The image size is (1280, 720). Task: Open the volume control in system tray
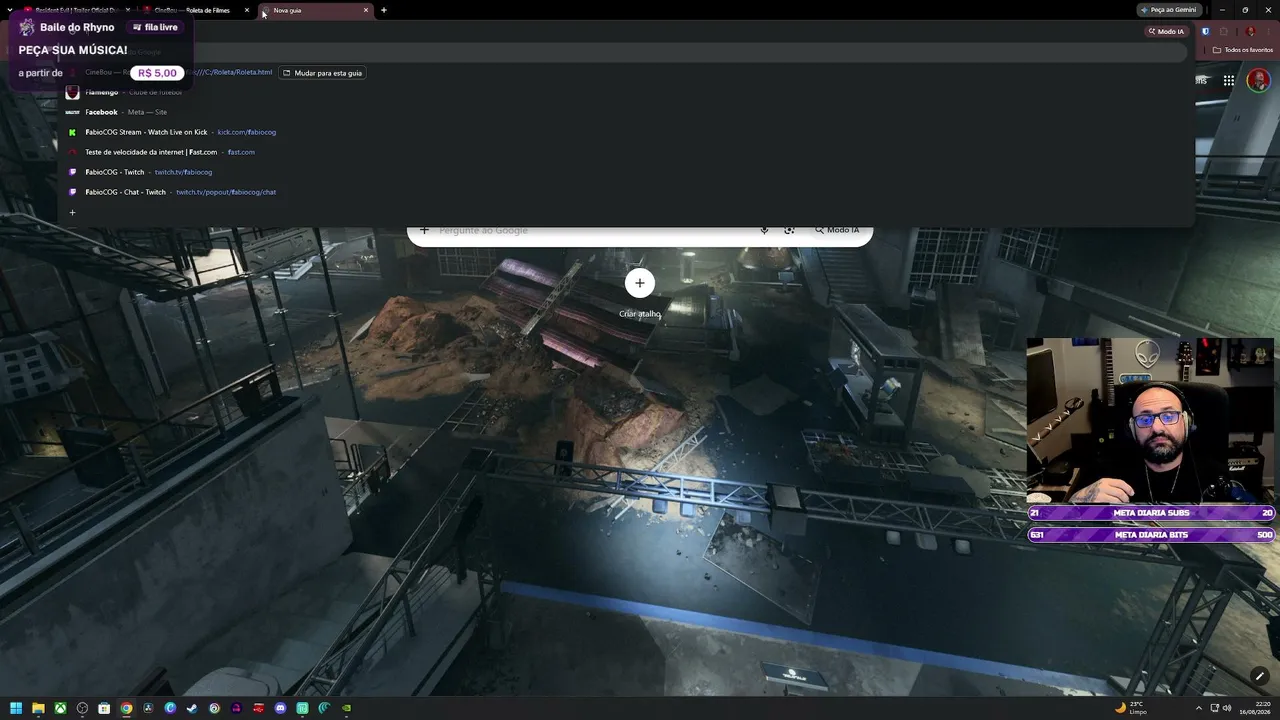coord(1228,708)
